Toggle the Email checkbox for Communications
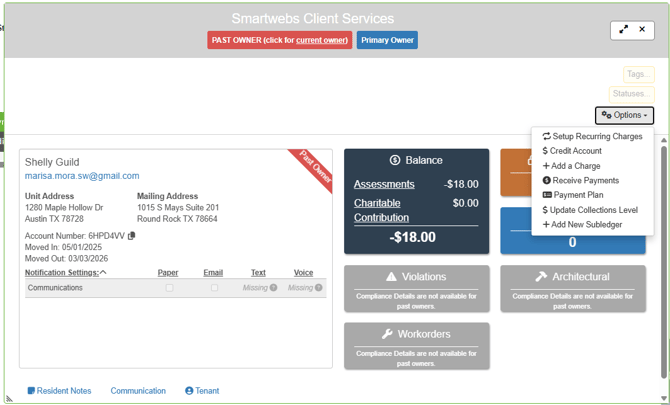 (214, 288)
